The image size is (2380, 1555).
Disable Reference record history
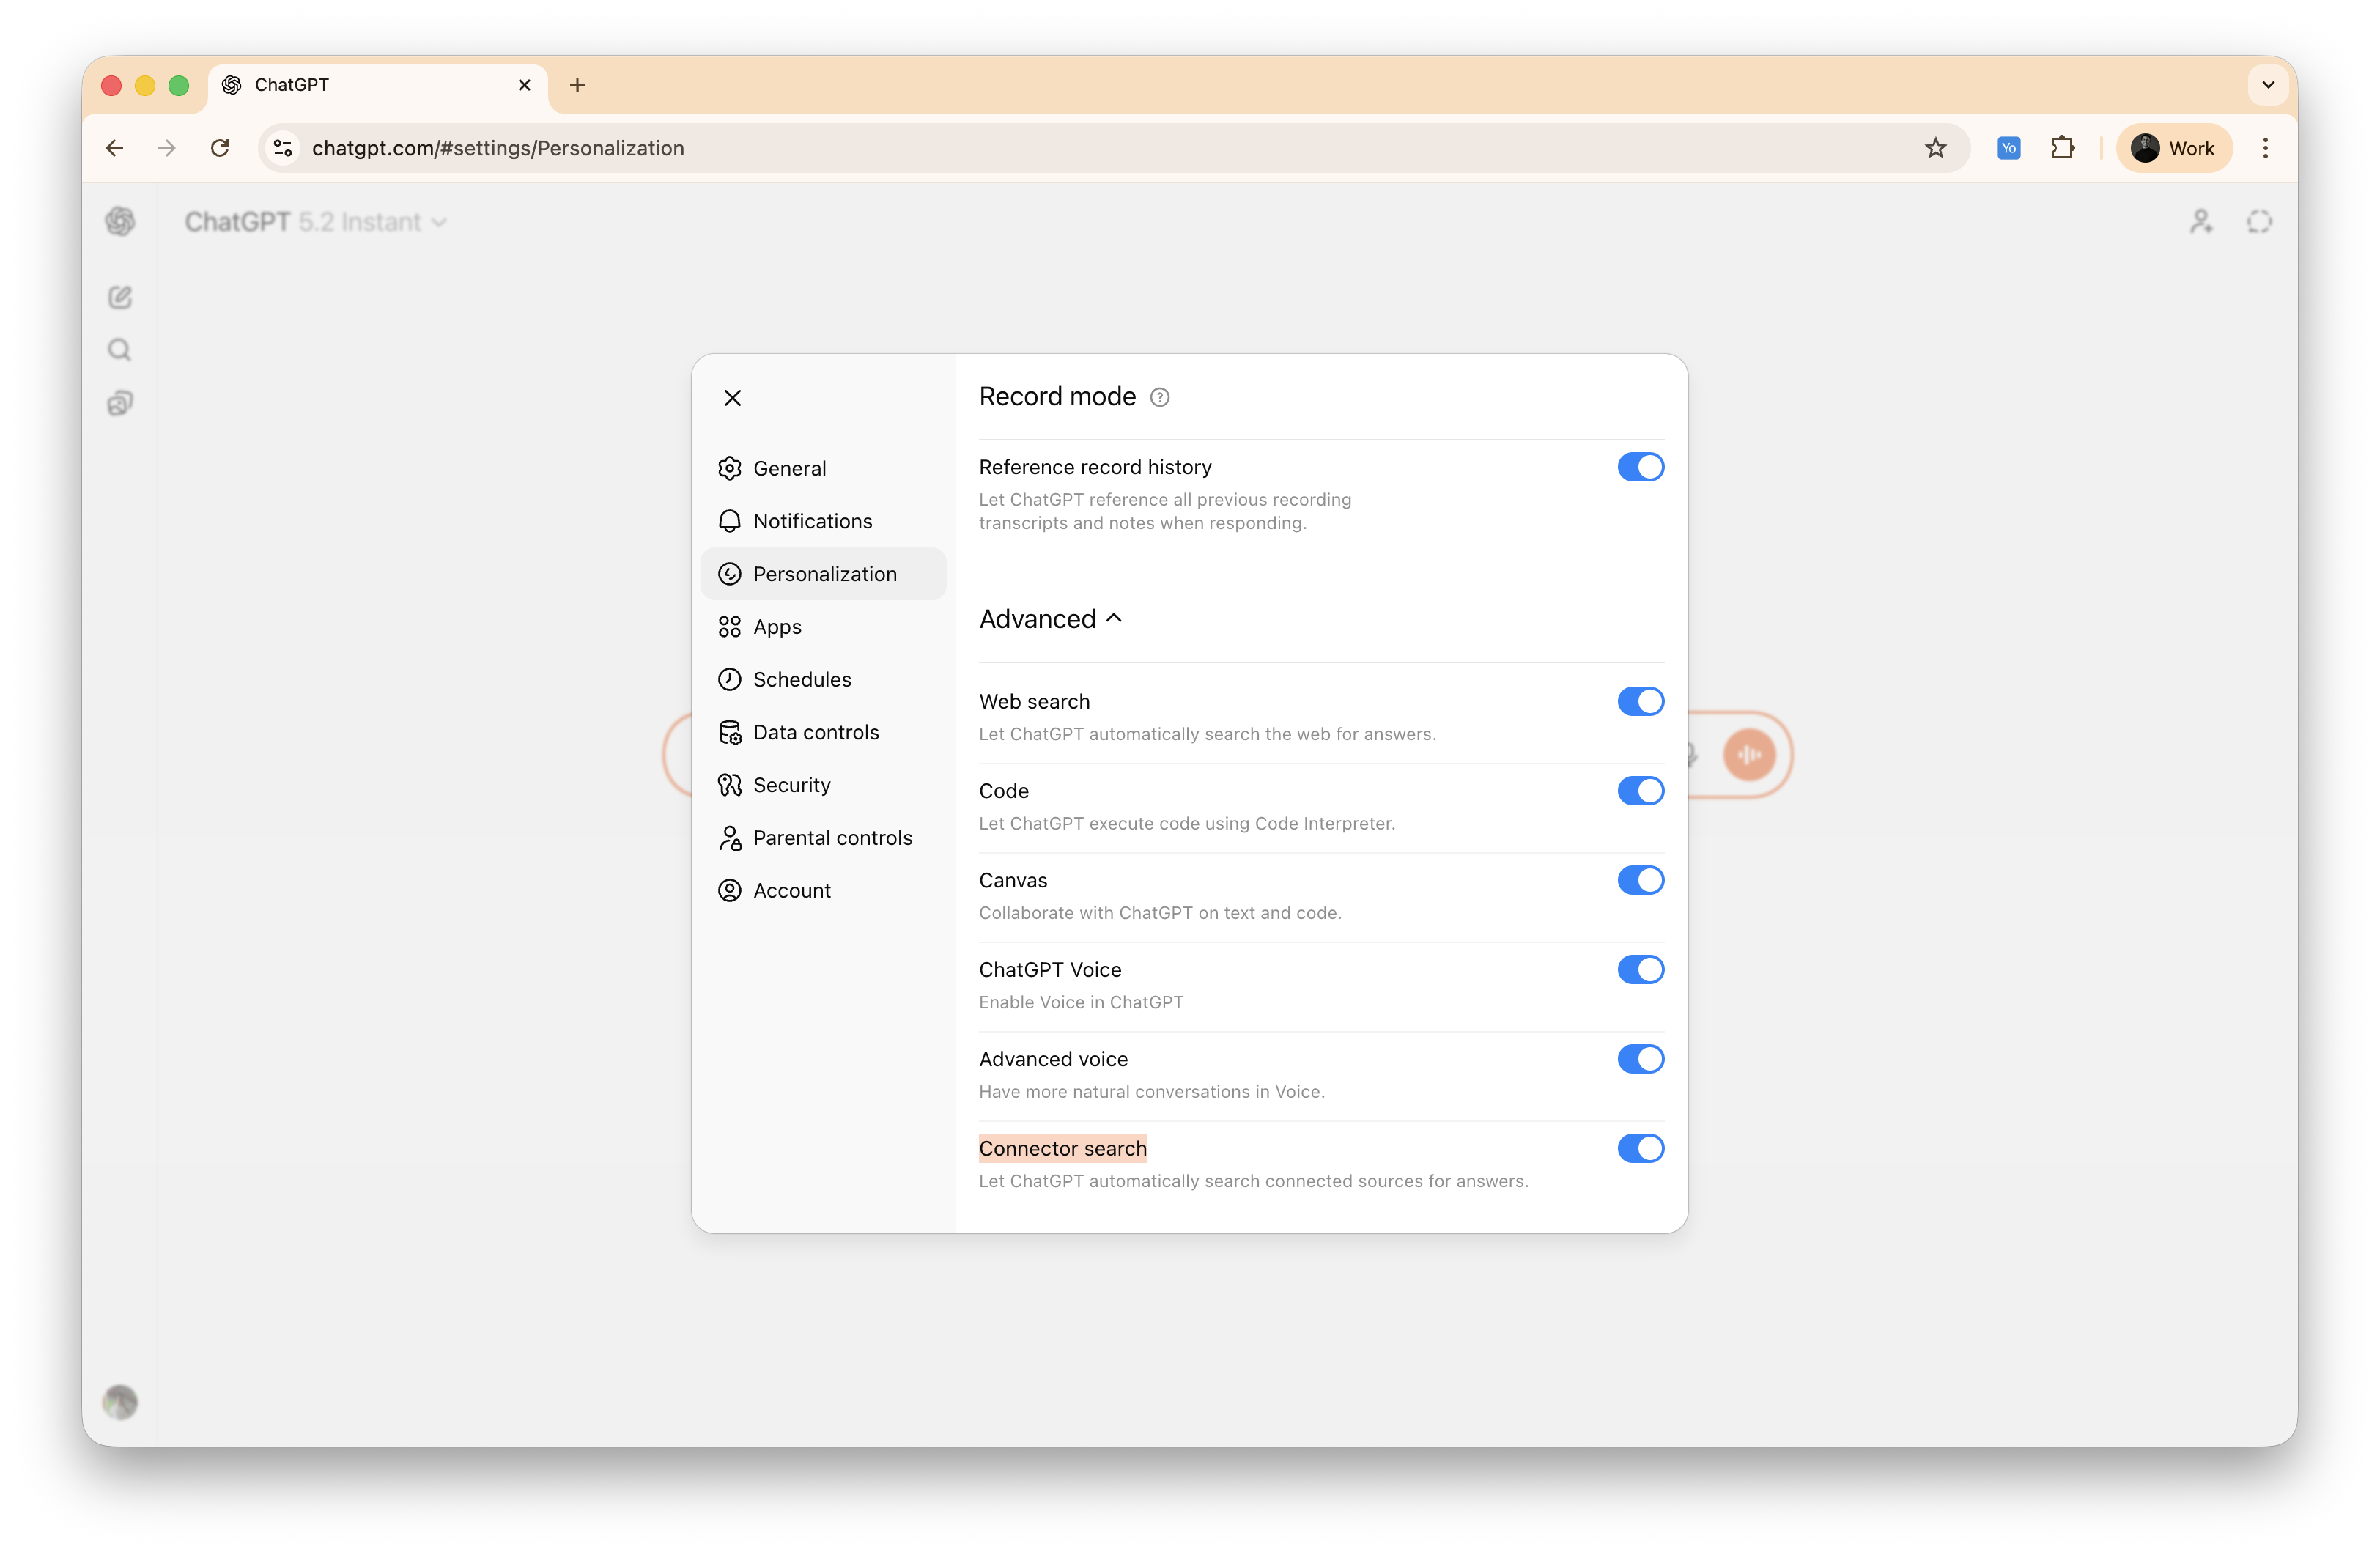[1640, 466]
